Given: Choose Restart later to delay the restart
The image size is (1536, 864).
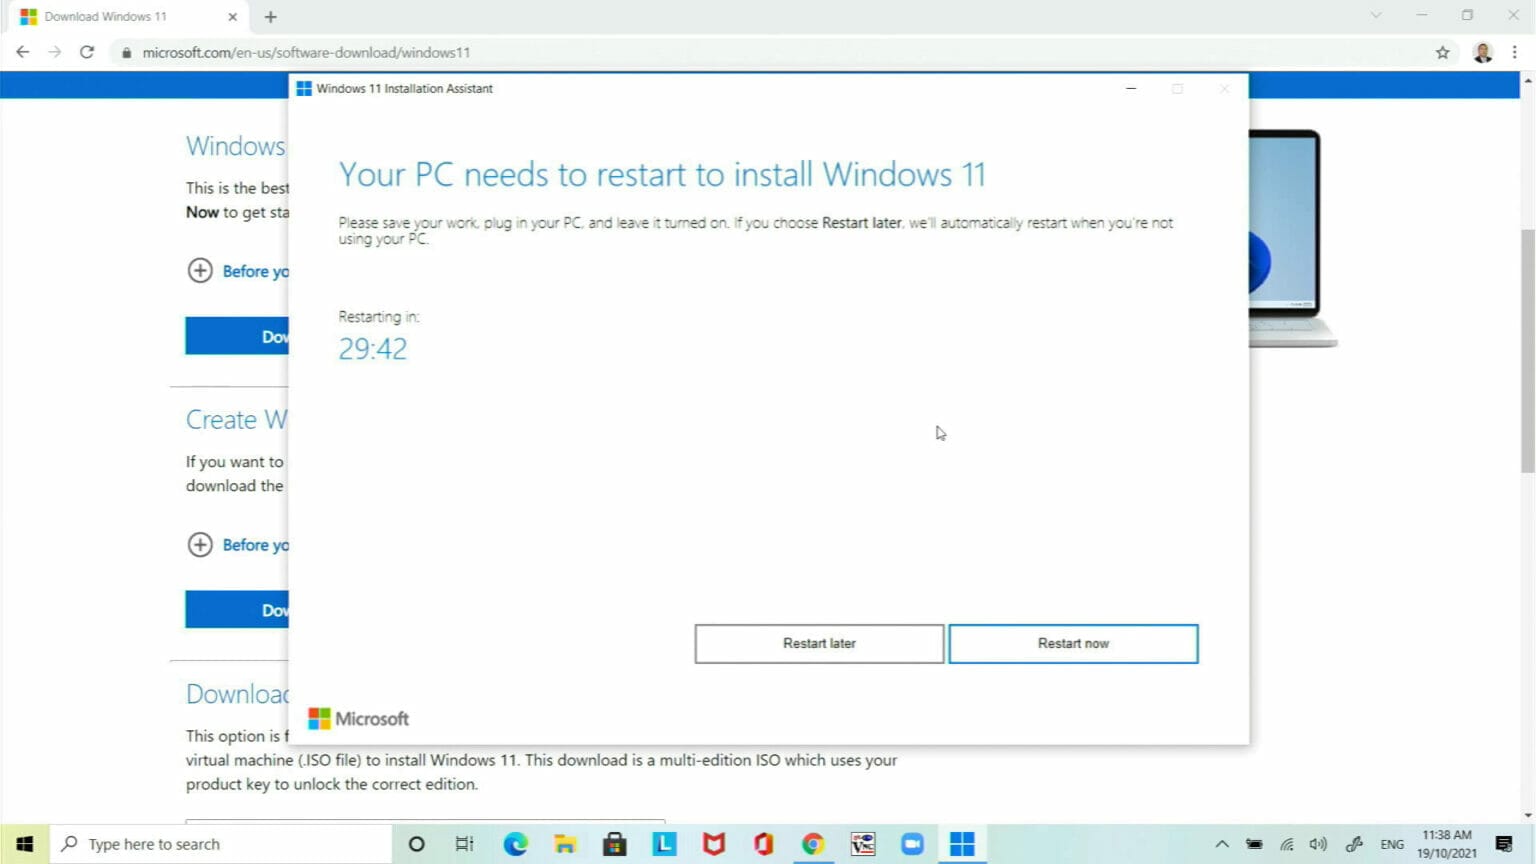Looking at the screenshot, I should coord(818,643).
